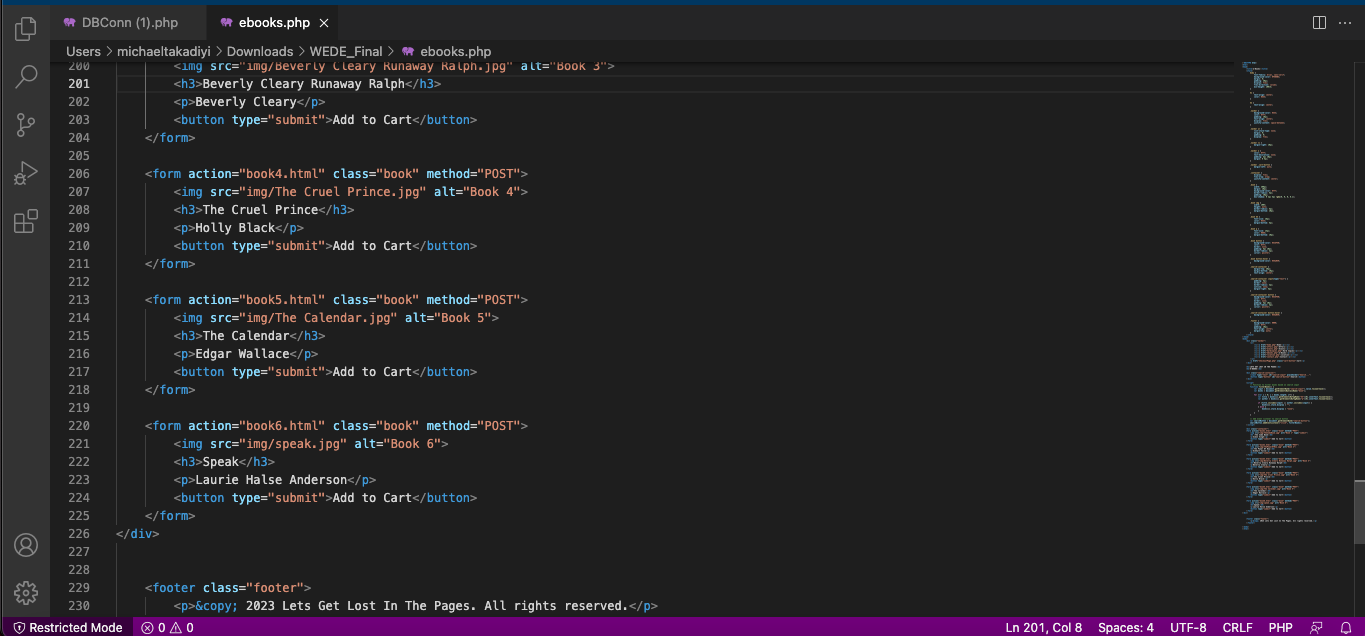This screenshot has height=636, width=1365.
Task: Open the Source Control view
Action: click(x=26, y=125)
